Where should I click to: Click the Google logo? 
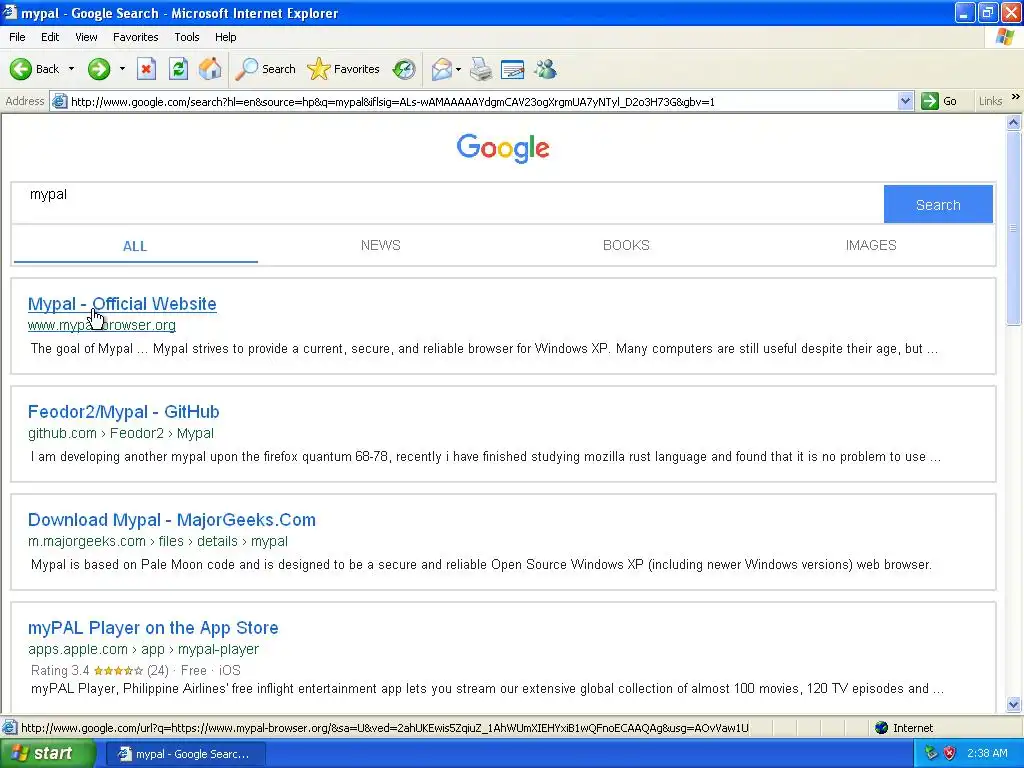click(503, 148)
